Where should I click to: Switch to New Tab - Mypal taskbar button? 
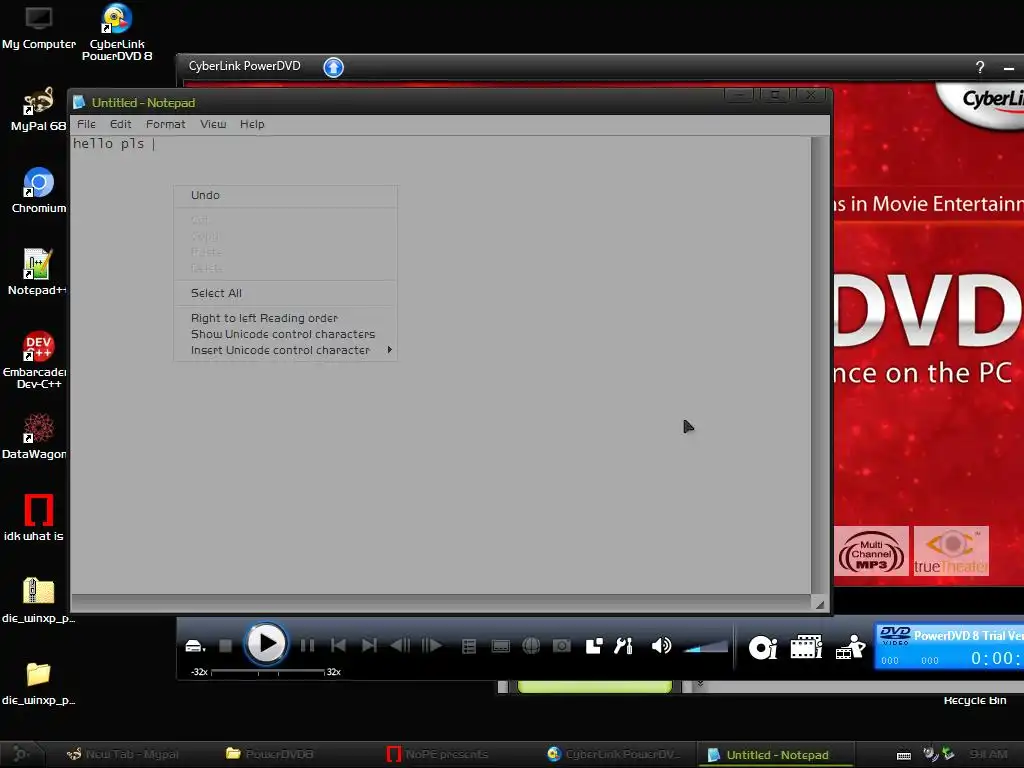tap(123, 754)
